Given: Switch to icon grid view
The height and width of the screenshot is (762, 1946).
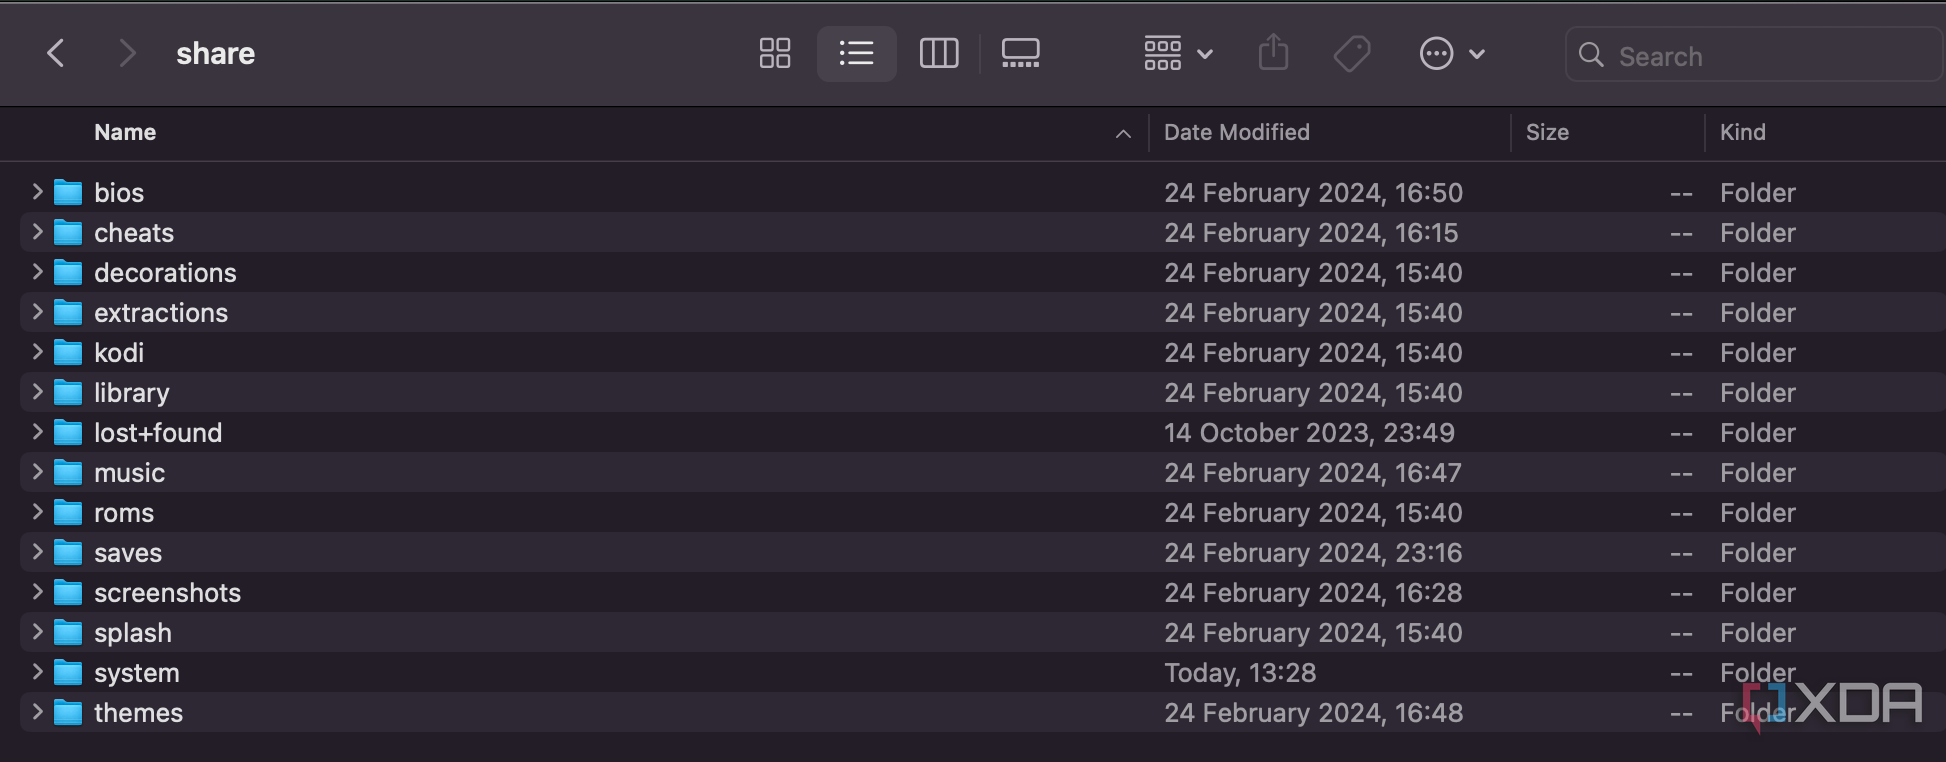Looking at the screenshot, I should [775, 53].
